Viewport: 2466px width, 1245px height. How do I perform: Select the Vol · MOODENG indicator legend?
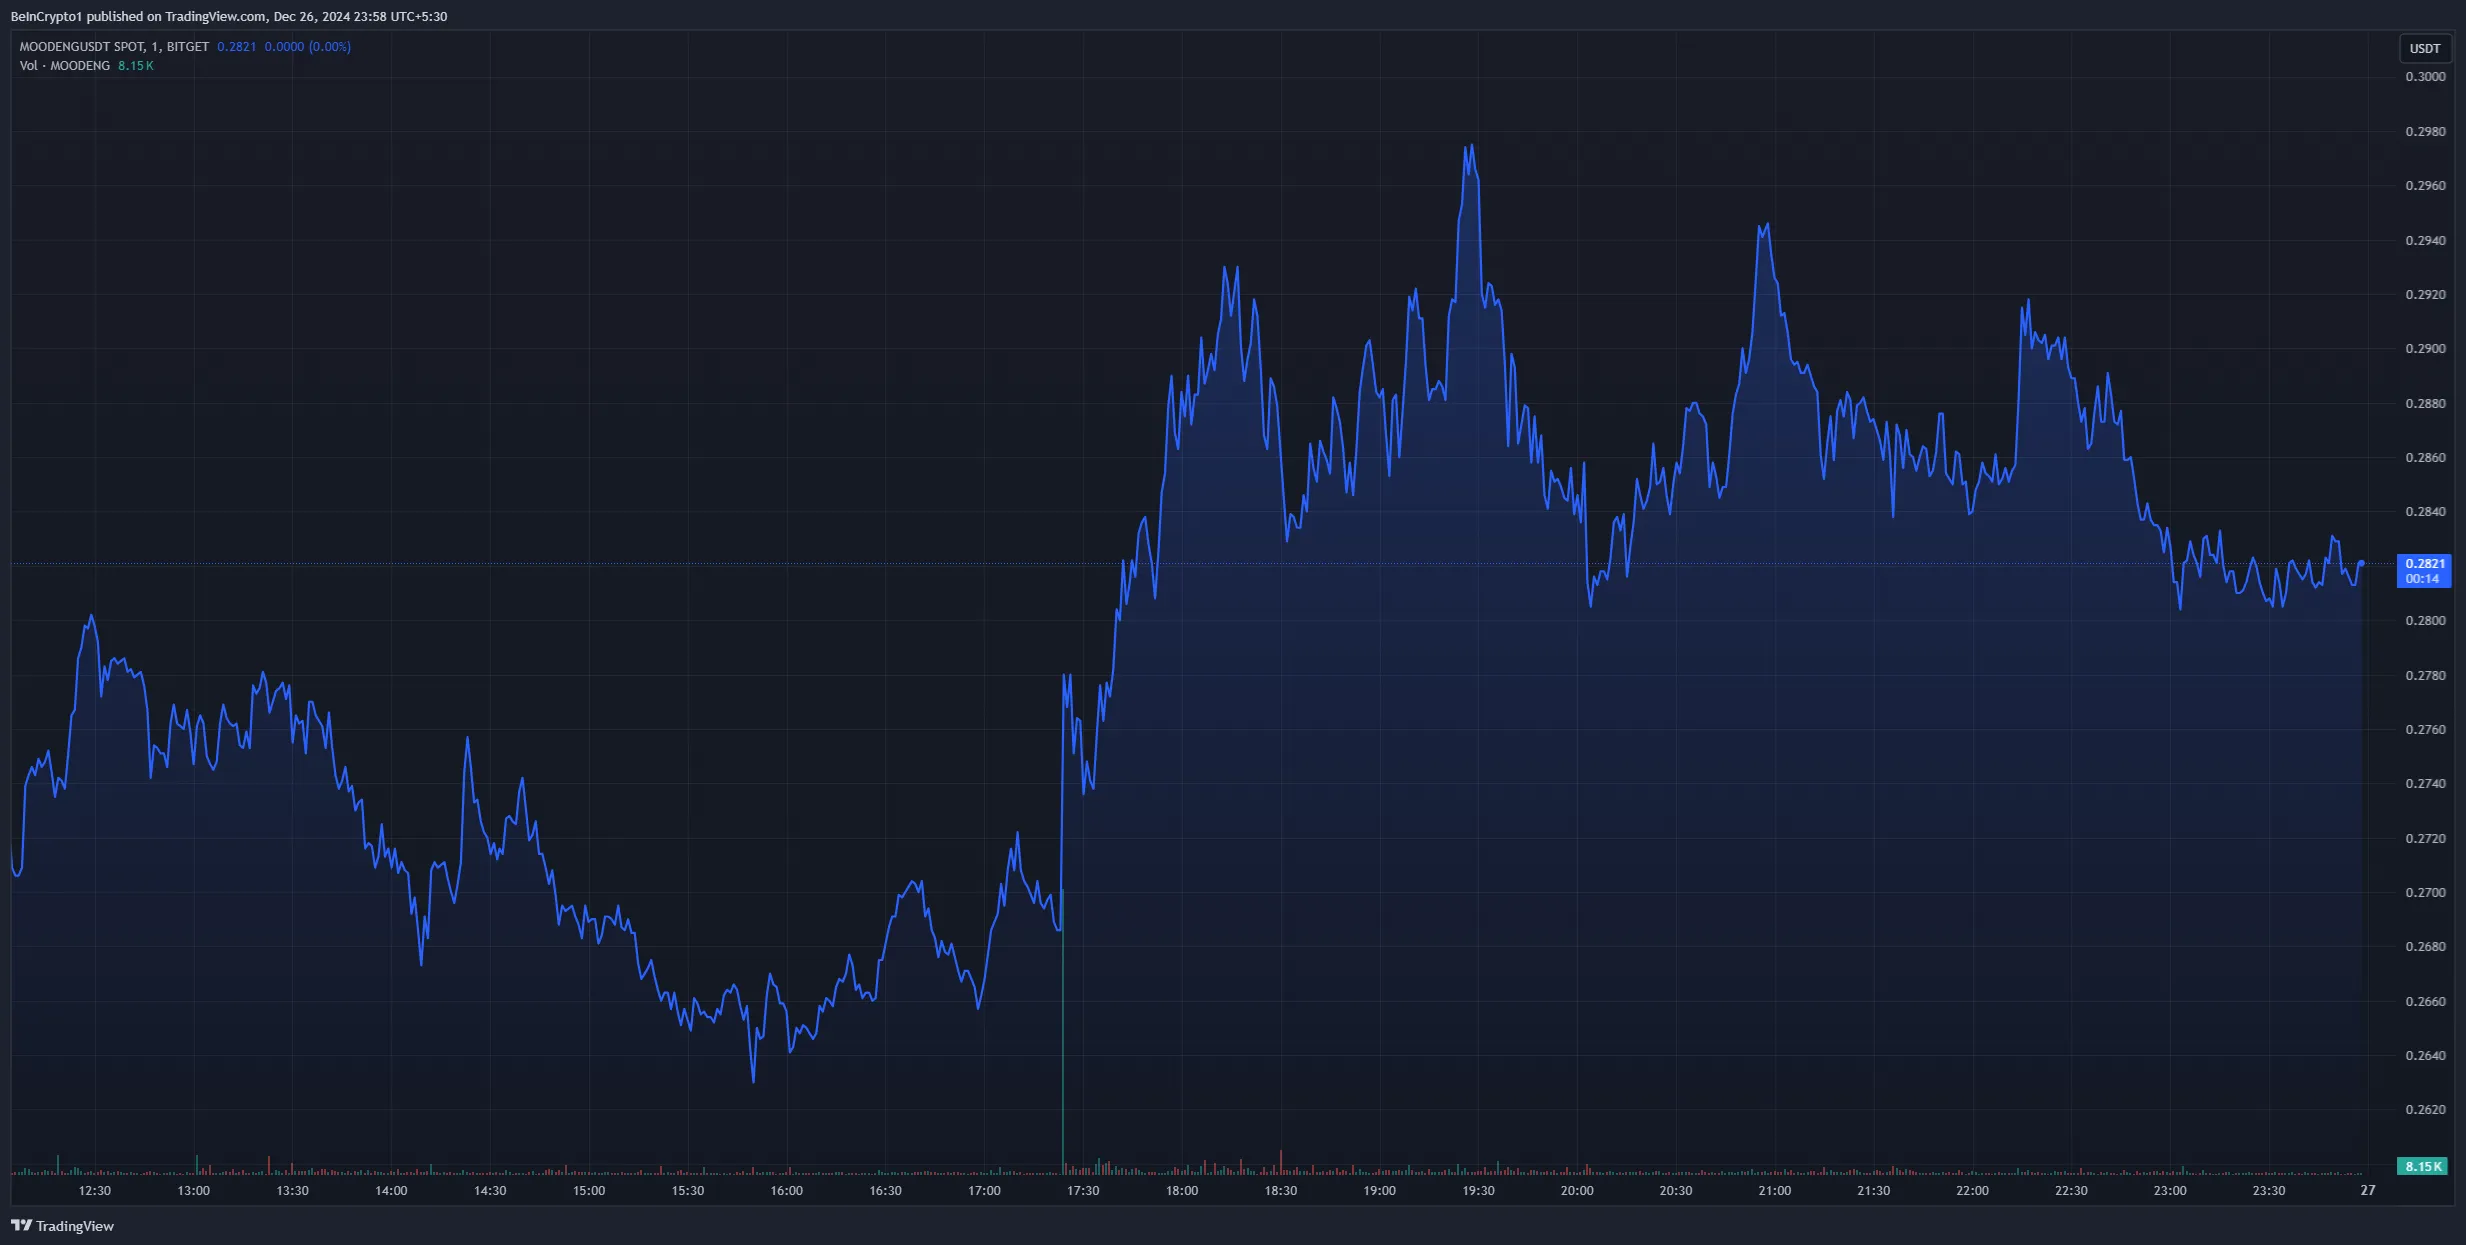pyautogui.click(x=65, y=66)
